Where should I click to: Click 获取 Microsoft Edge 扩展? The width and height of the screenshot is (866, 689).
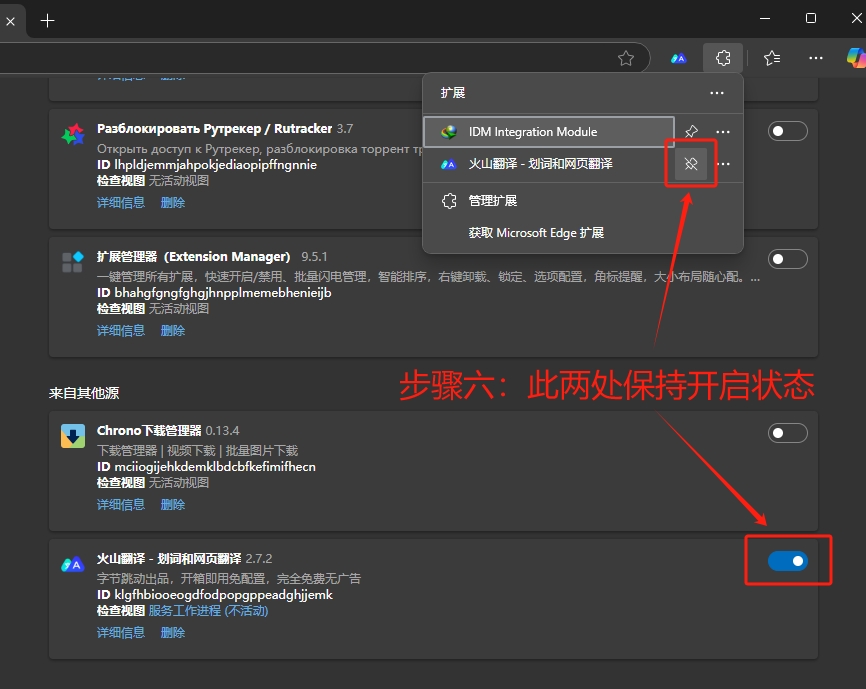coord(583,233)
